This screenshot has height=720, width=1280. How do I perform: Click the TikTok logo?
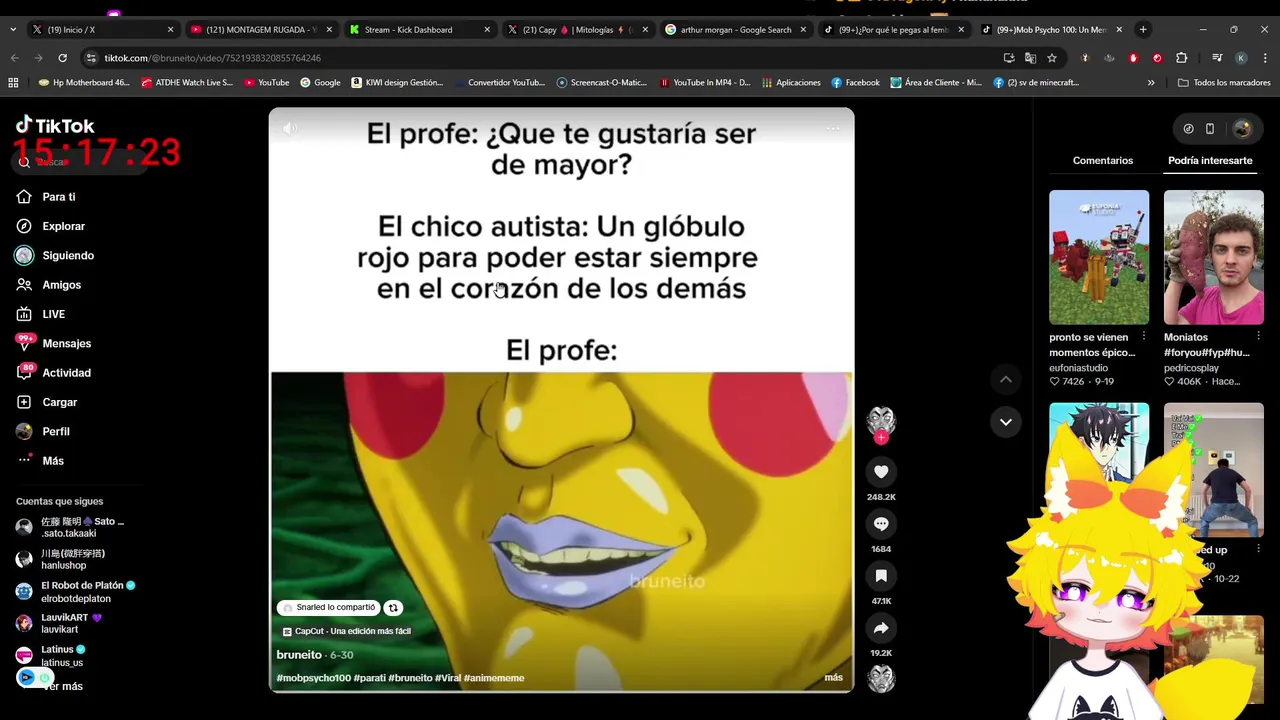click(x=55, y=125)
